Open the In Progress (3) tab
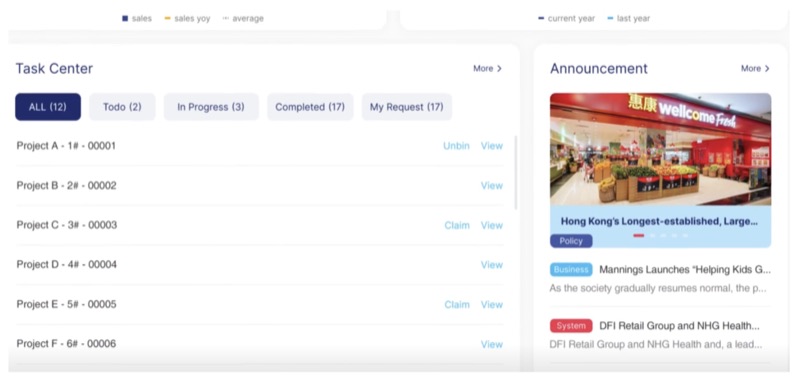This screenshot has width=800, height=386. click(211, 107)
